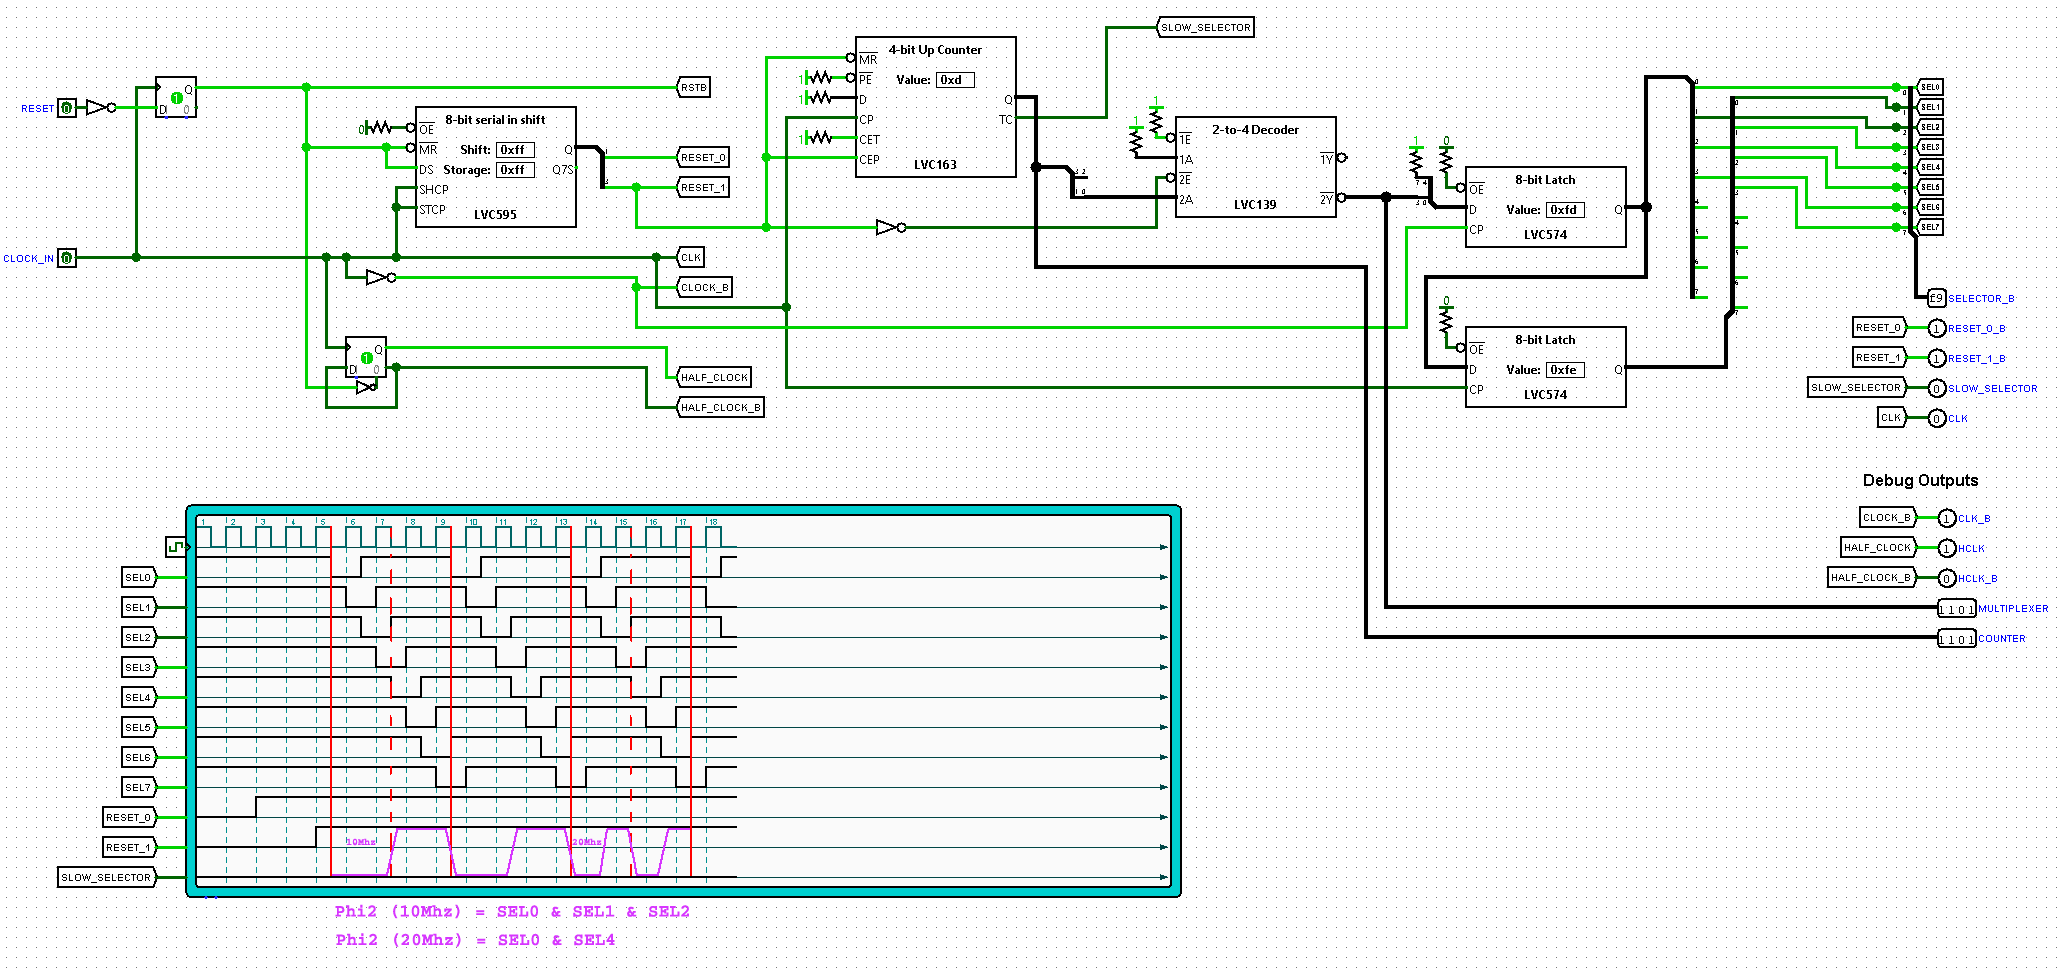Select the D flip-flop driving HALF_CLOCK

pyautogui.click(x=365, y=357)
